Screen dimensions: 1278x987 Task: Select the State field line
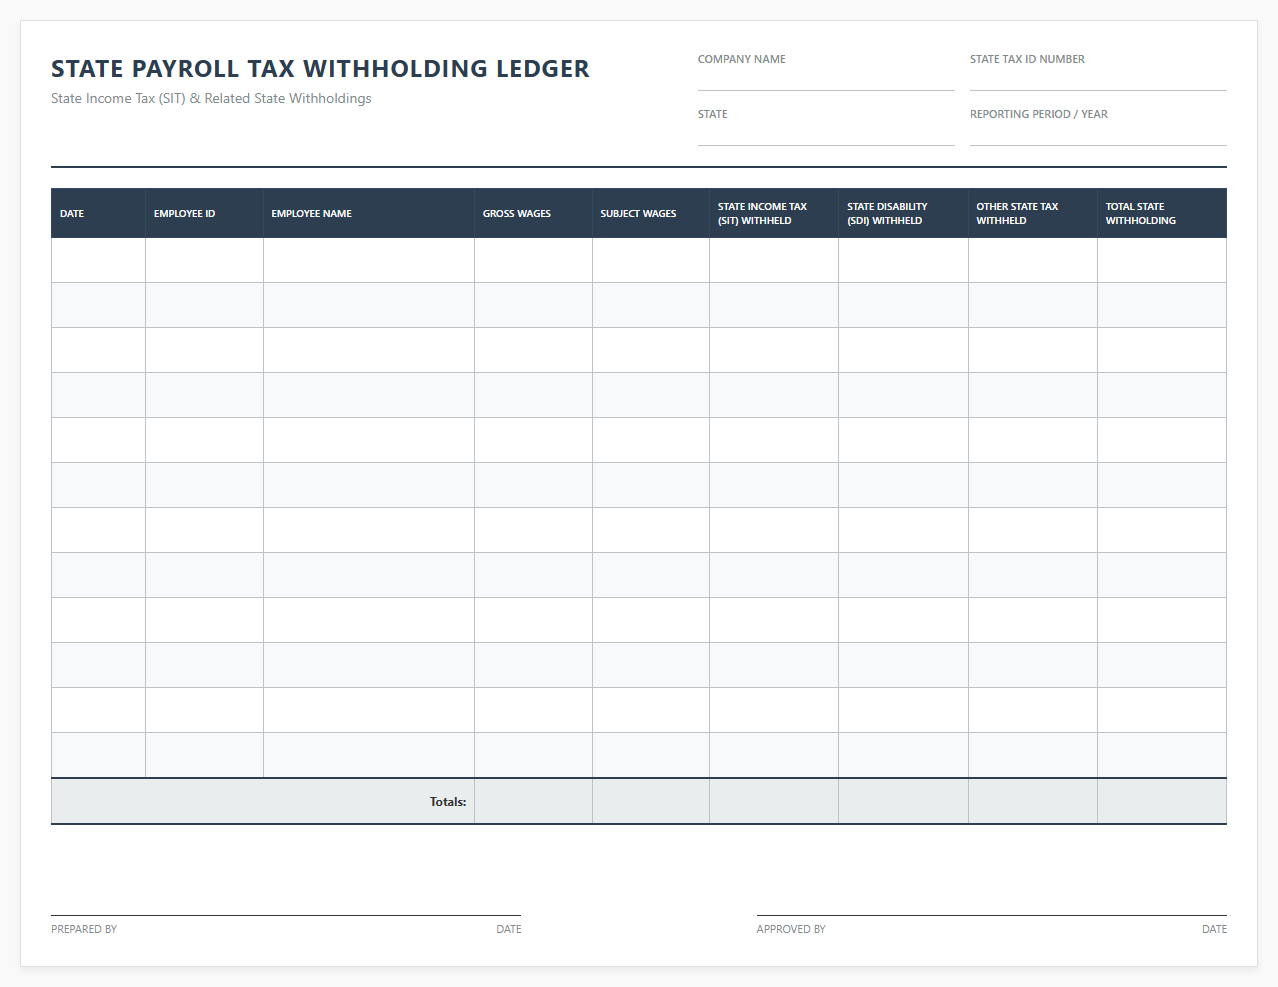[826, 134]
